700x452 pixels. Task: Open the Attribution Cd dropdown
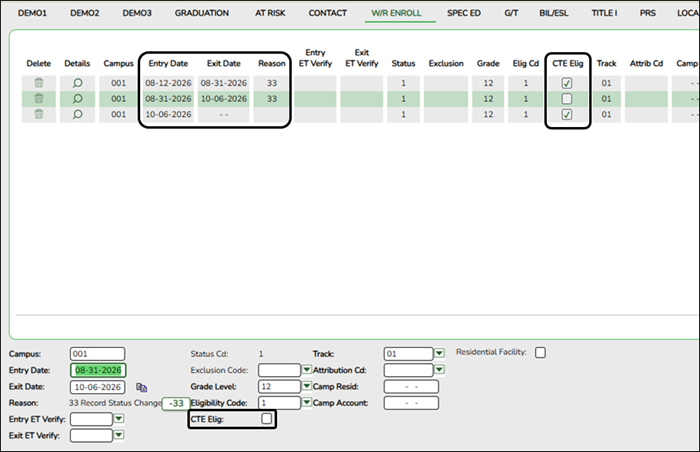click(439, 369)
